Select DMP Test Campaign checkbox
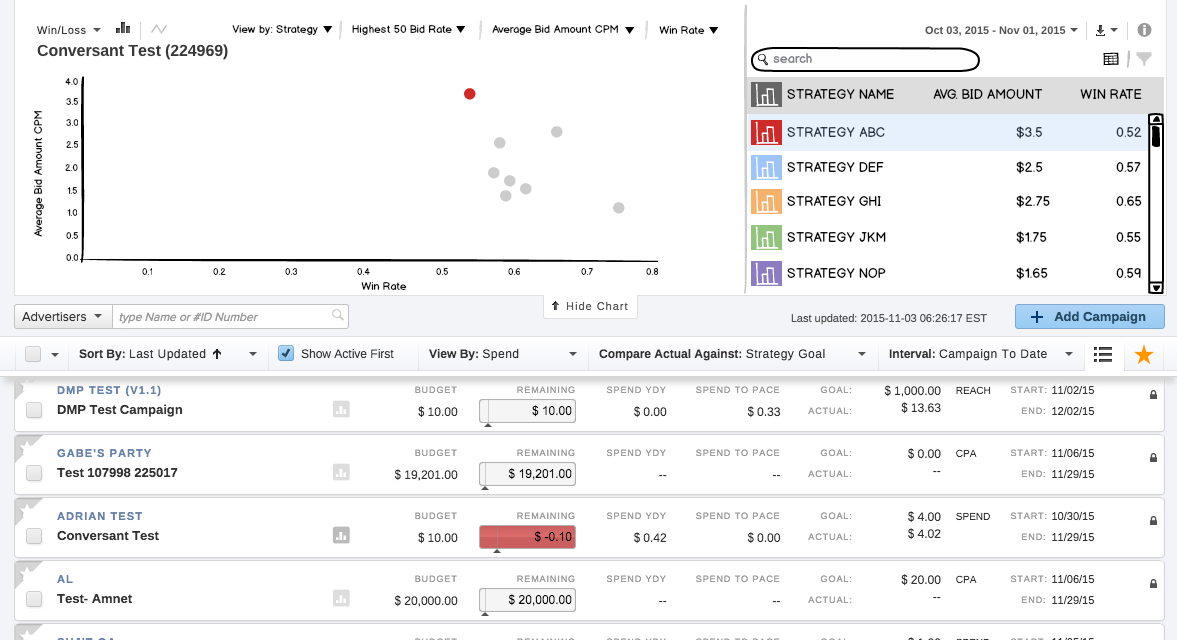The width and height of the screenshot is (1177, 640). pyautogui.click(x=34, y=410)
